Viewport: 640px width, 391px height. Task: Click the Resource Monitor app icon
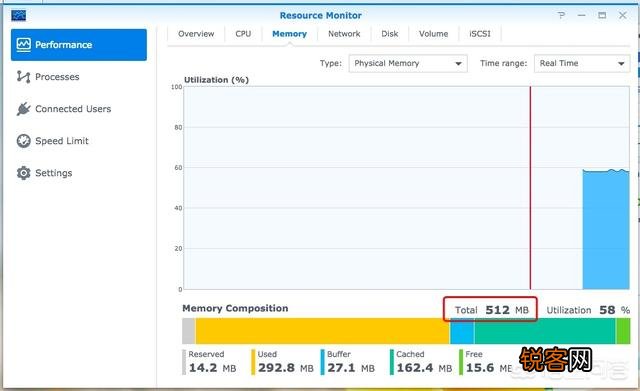coord(19,16)
